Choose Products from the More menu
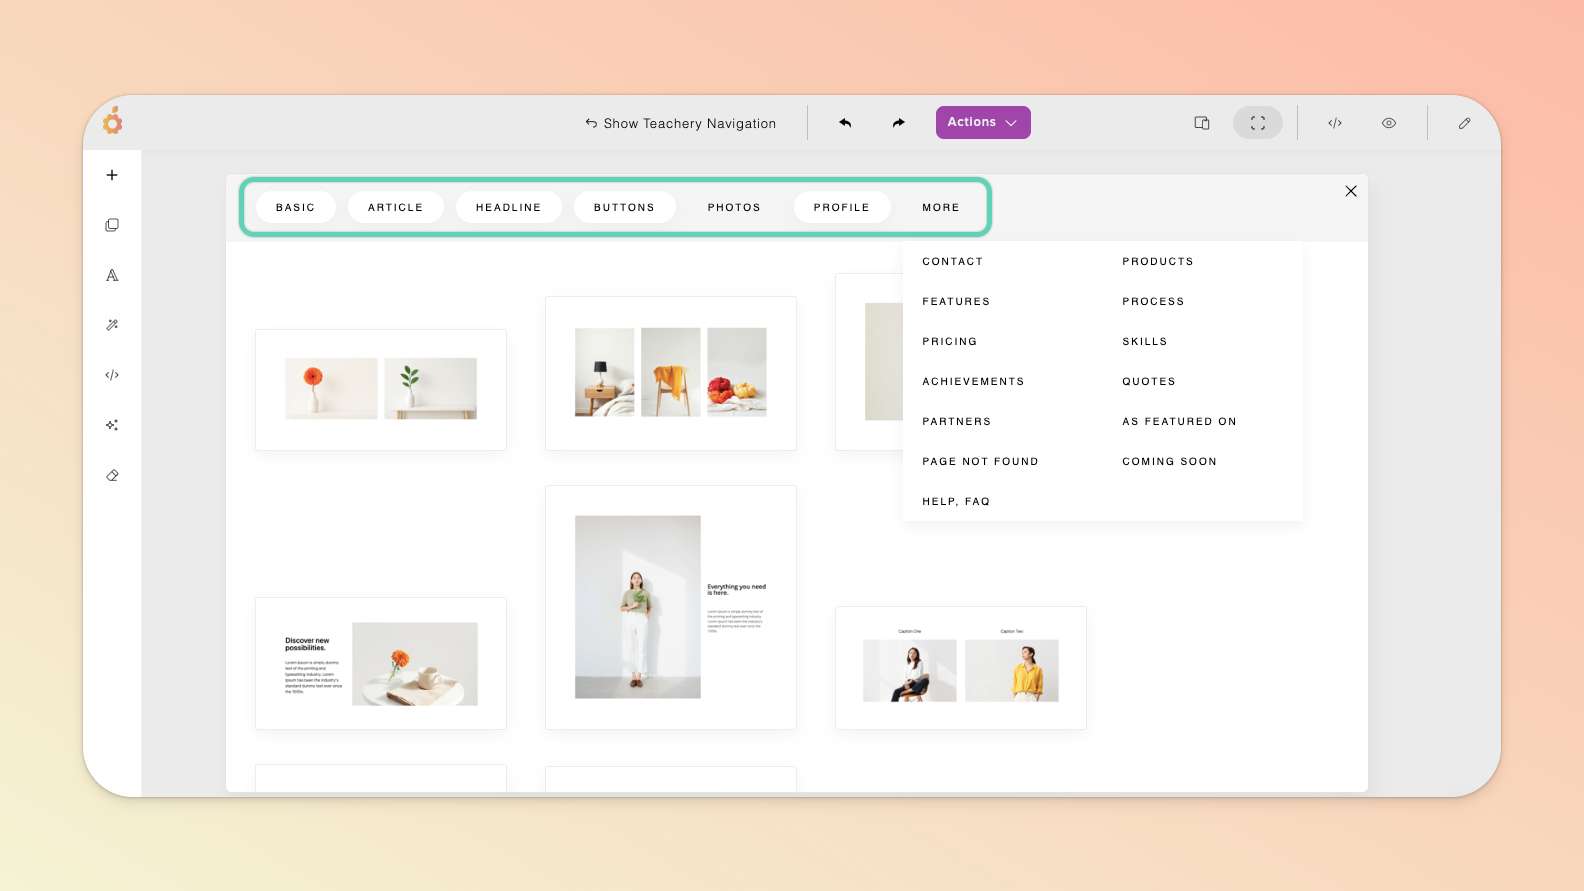This screenshot has width=1584, height=891. click(1158, 261)
